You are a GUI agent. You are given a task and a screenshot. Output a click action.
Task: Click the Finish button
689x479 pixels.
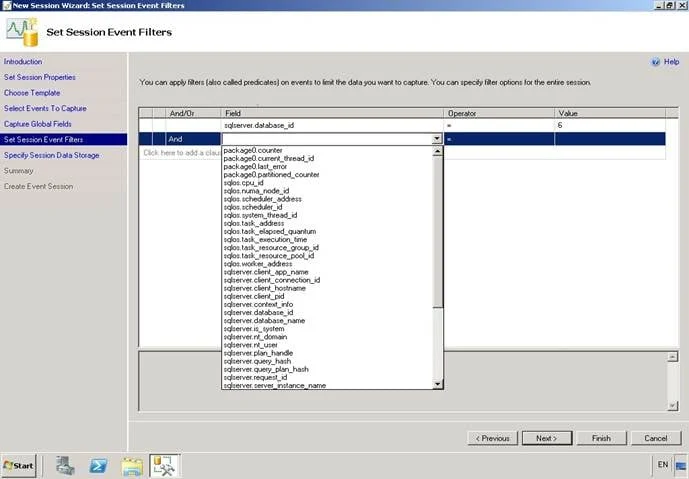(x=601, y=438)
